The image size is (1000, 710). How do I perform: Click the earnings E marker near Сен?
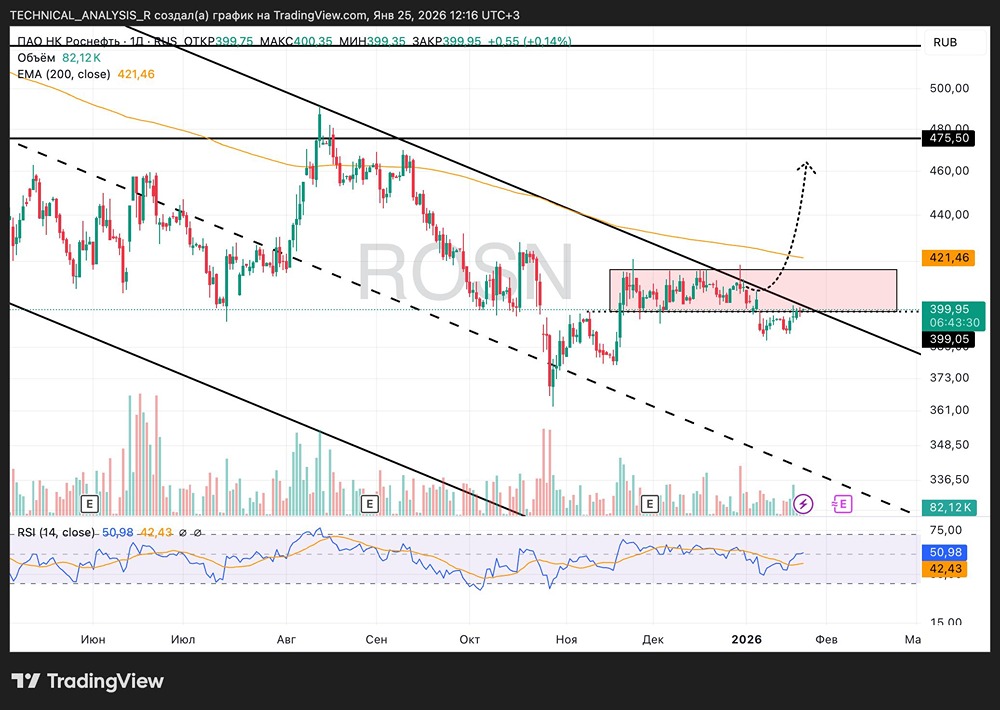coord(369,504)
